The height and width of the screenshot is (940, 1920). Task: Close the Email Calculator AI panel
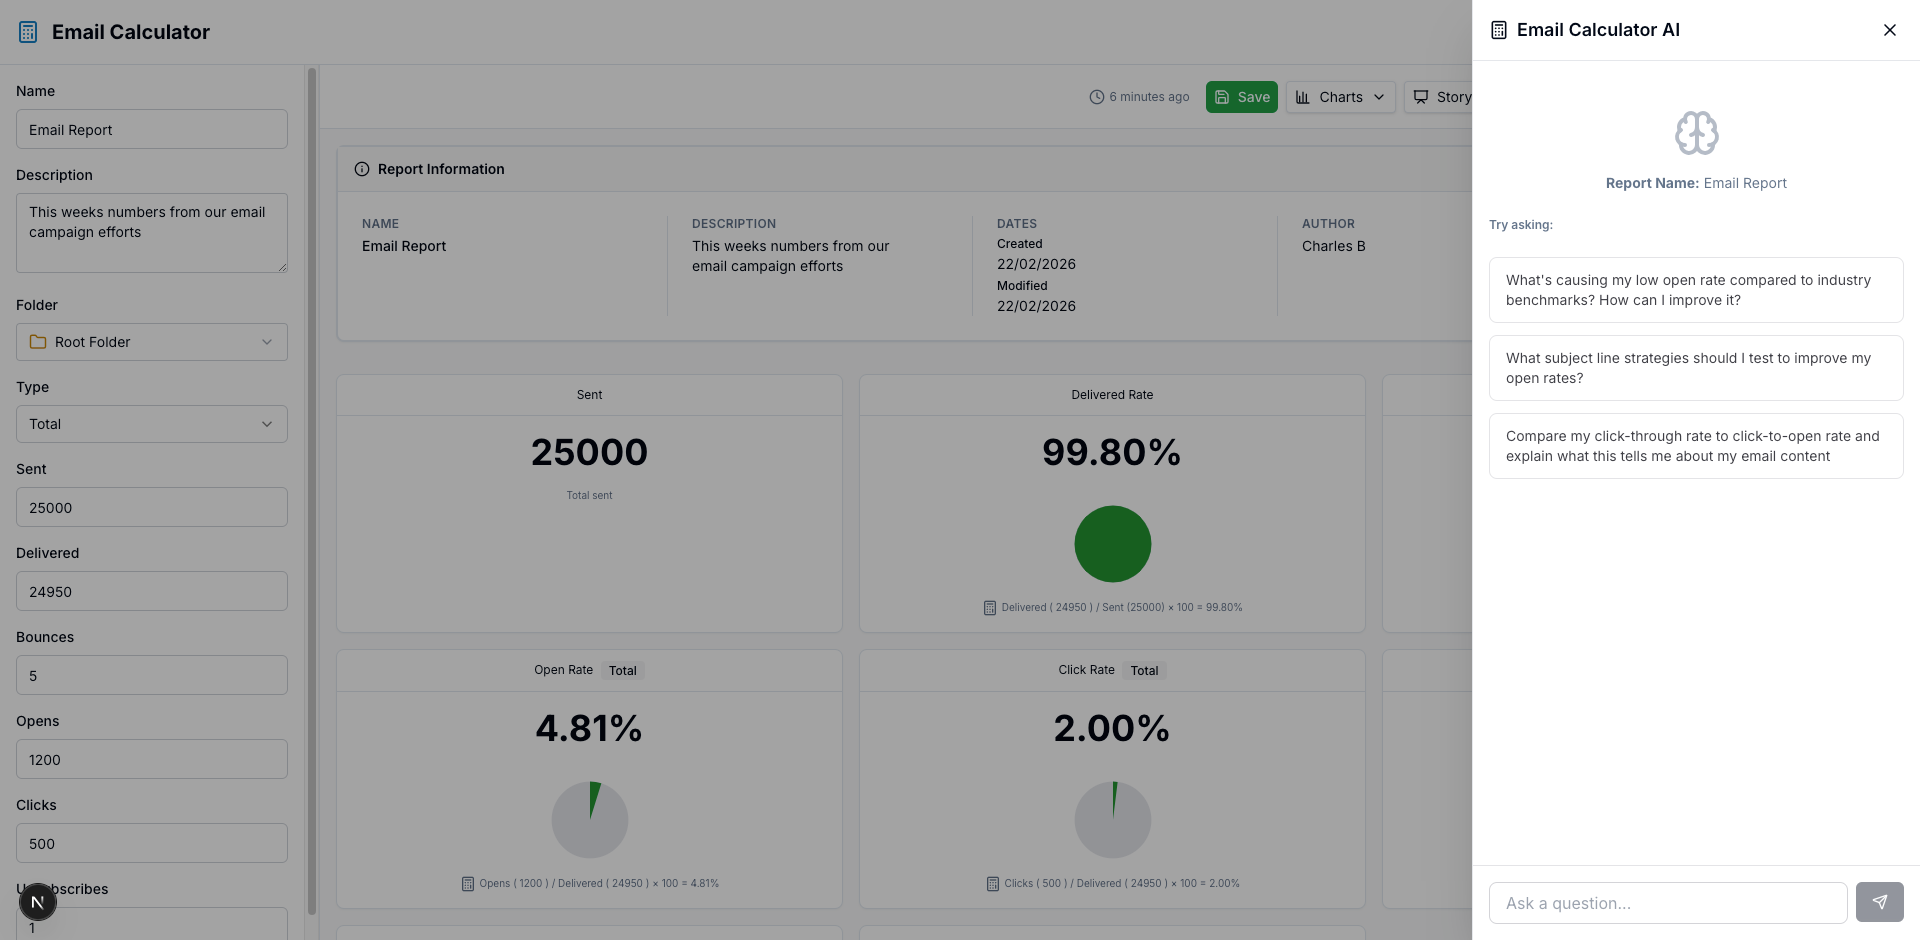[x=1890, y=30]
